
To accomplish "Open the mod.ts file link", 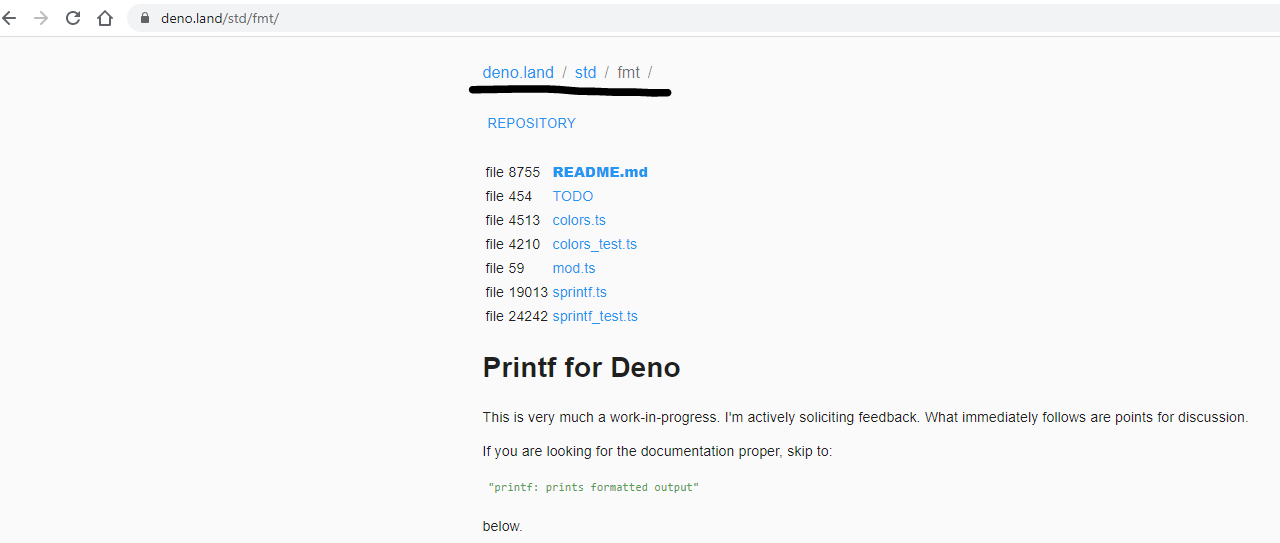I will (x=574, y=268).
